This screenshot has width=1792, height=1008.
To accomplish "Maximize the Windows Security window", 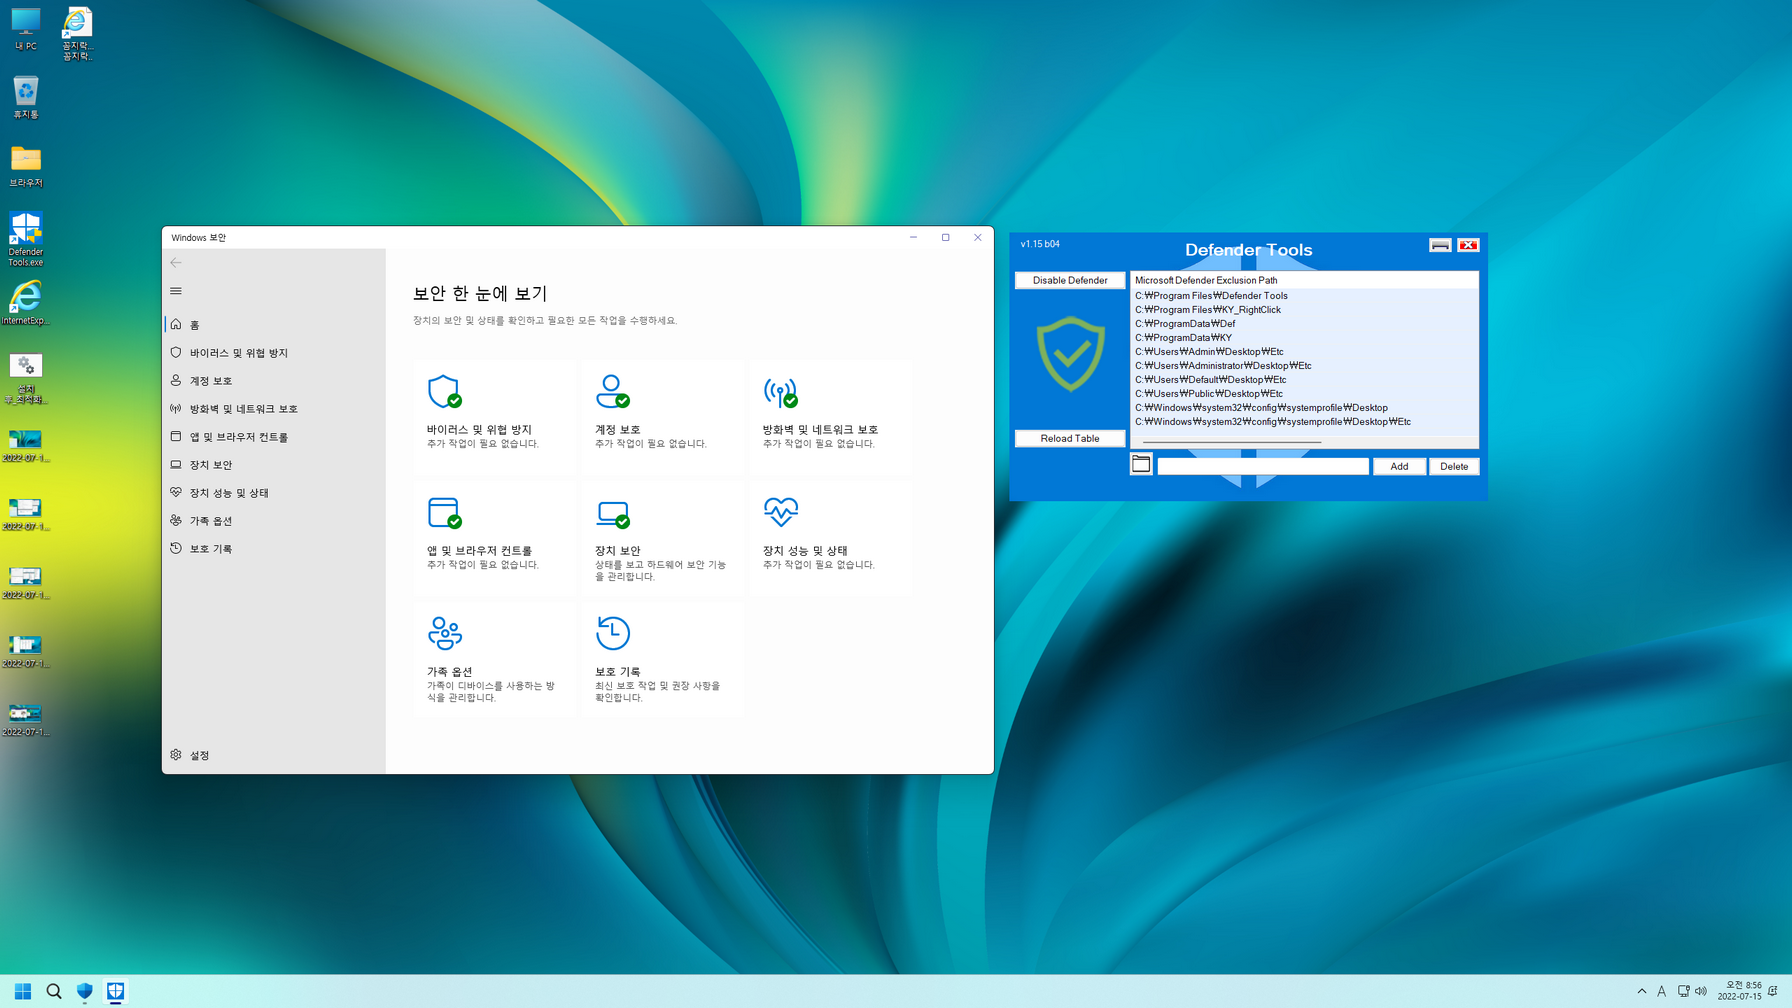I will point(945,237).
